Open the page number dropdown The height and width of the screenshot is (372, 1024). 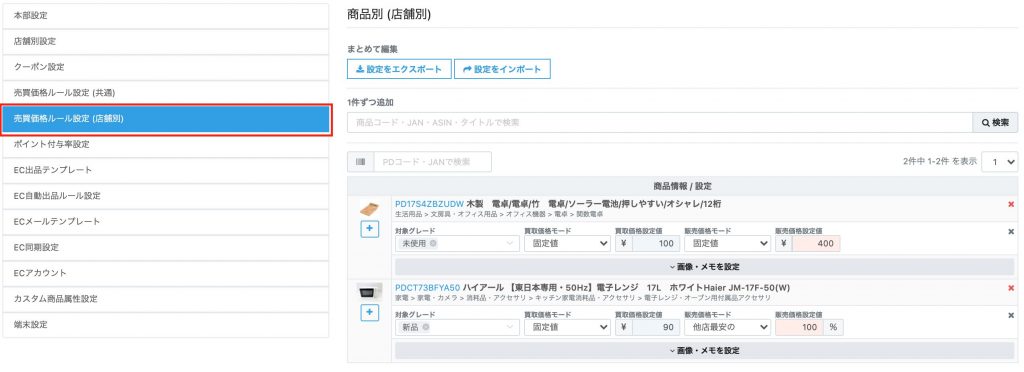click(999, 162)
